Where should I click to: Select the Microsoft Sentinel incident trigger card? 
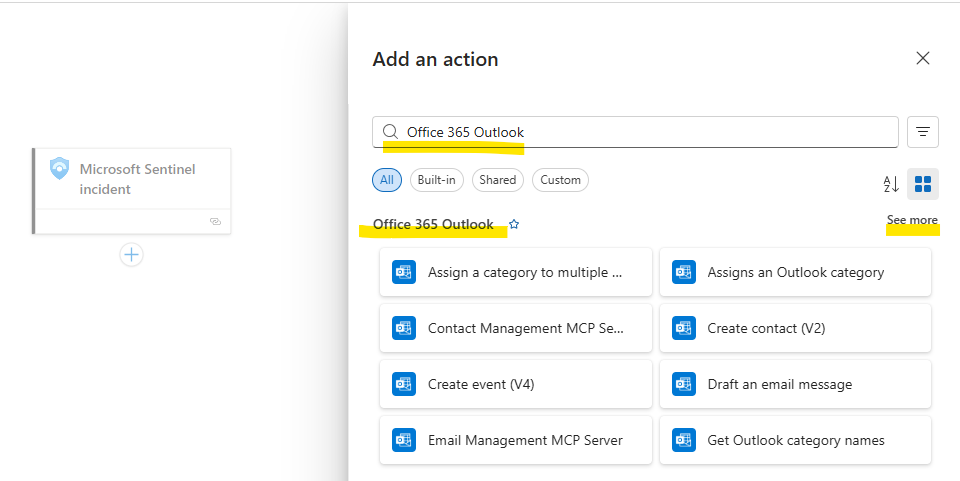point(132,191)
